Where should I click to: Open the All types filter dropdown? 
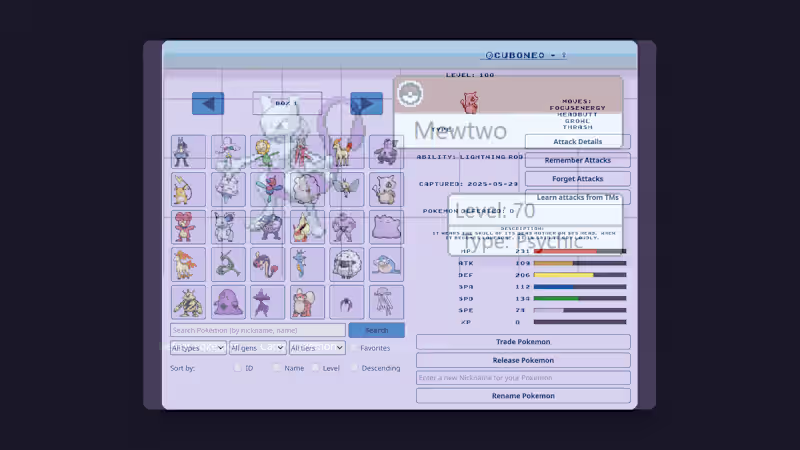(x=198, y=348)
